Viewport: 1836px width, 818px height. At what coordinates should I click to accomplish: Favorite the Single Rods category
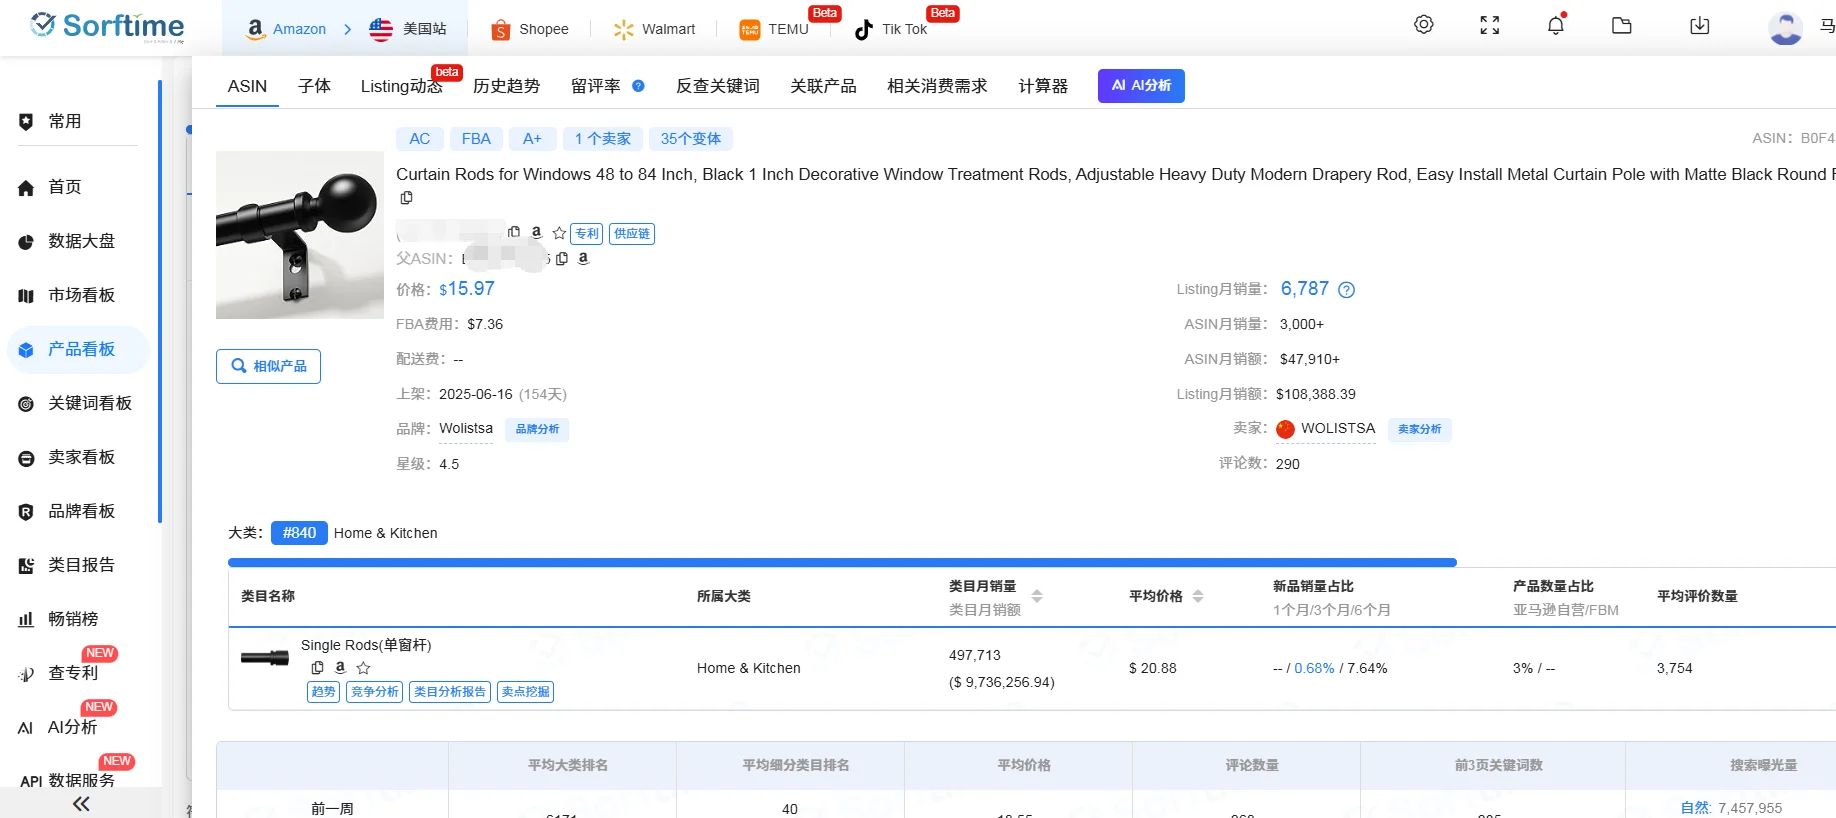[363, 668]
